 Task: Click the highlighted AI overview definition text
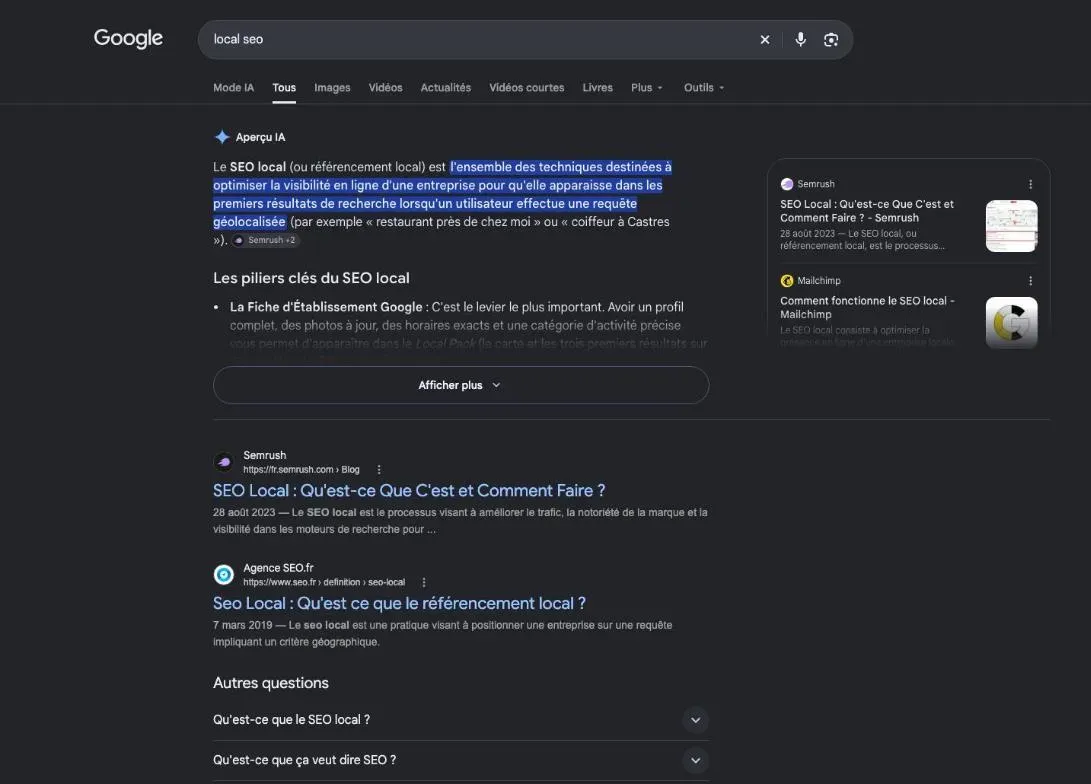[x=443, y=194]
